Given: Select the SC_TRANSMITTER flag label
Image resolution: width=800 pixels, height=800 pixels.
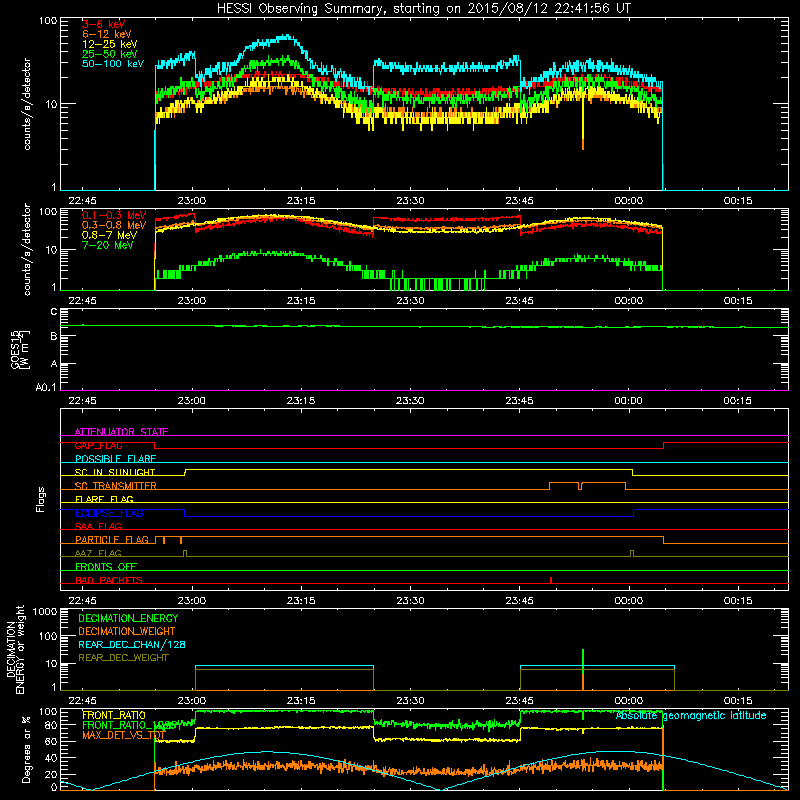Looking at the screenshot, I should point(116,486).
